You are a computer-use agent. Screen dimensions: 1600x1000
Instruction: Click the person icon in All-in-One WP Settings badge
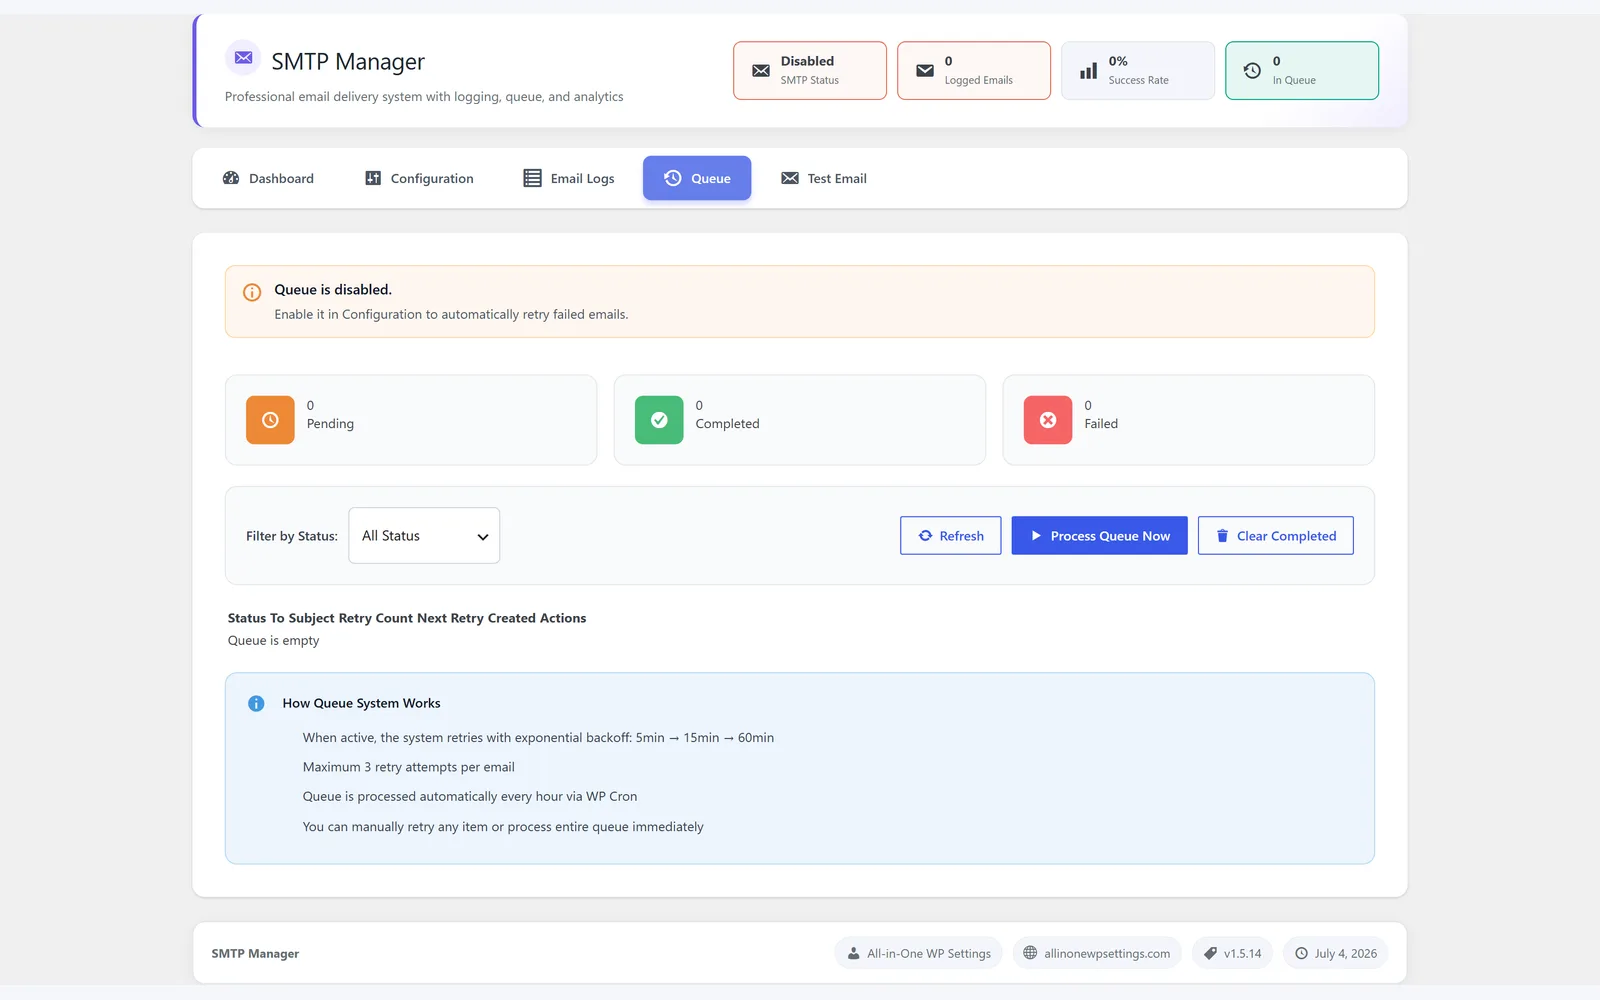click(853, 954)
